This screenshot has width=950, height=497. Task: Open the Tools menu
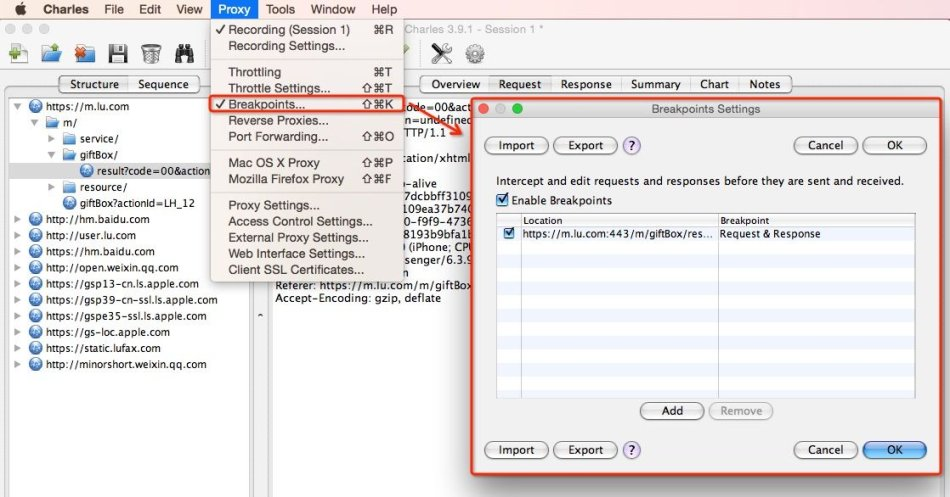coord(281,9)
